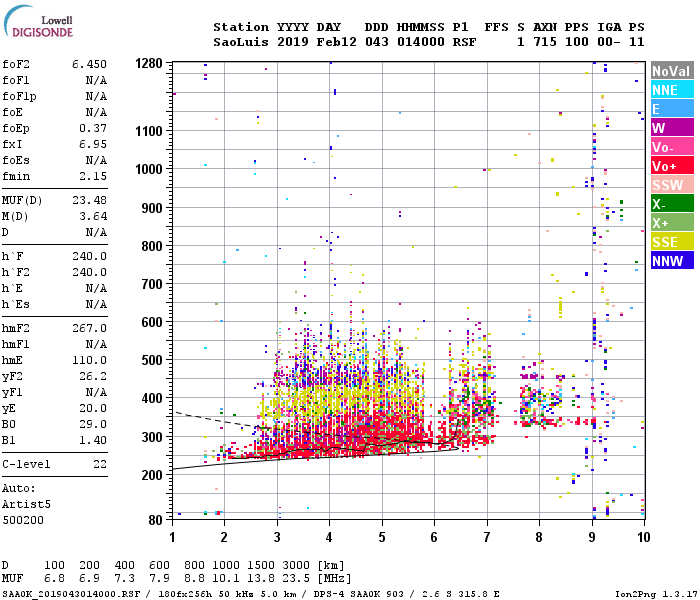Click the yE value 20.0
This screenshot has height=600, width=700.
(93, 408)
